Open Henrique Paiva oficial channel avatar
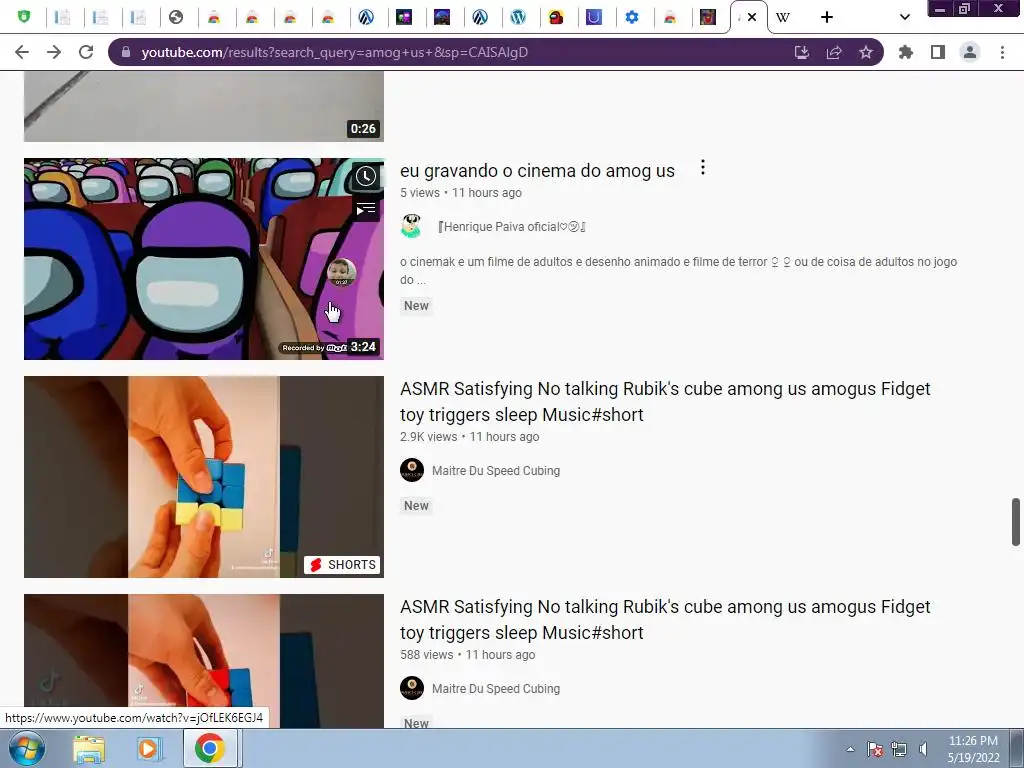 point(411,227)
